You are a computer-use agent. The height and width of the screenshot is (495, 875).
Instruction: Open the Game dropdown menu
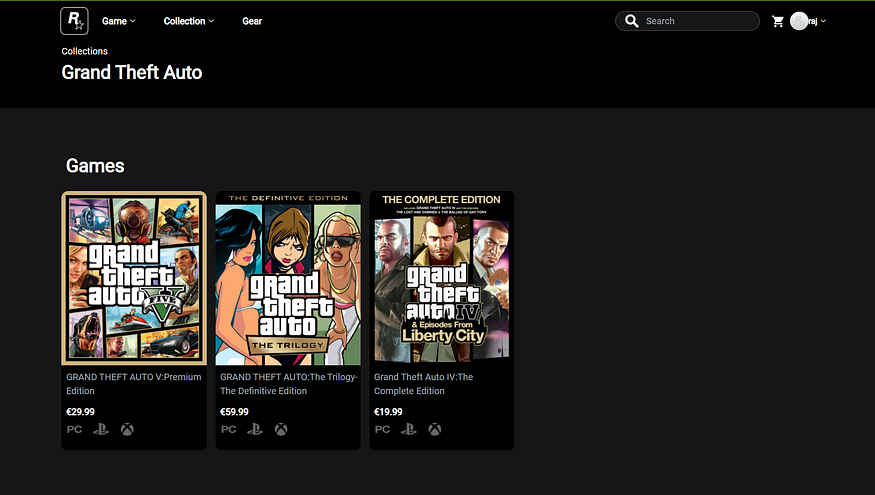[x=118, y=21]
